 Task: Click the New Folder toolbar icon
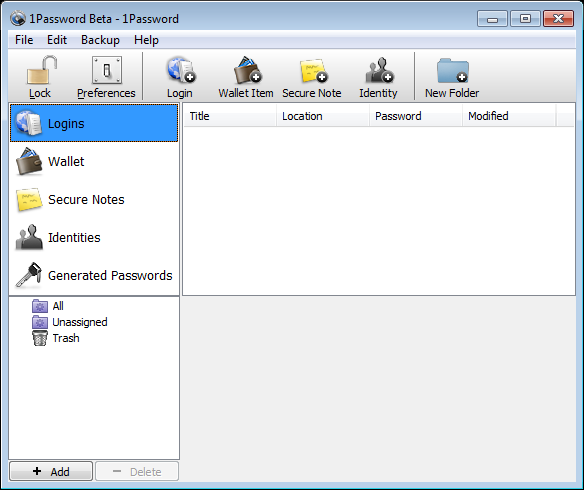pos(452,70)
